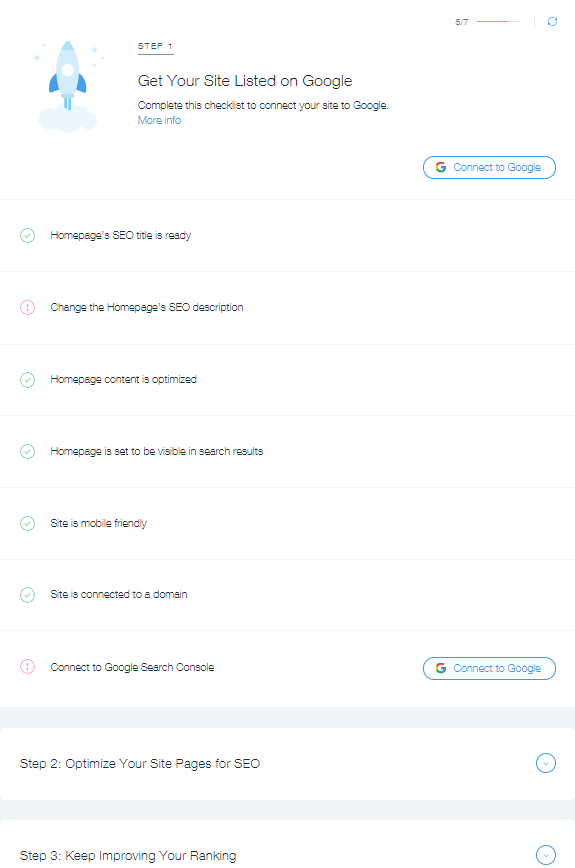Click Step 3: Keep Improving Your Ranking heading
This screenshot has height=868, width=575.
128,856
